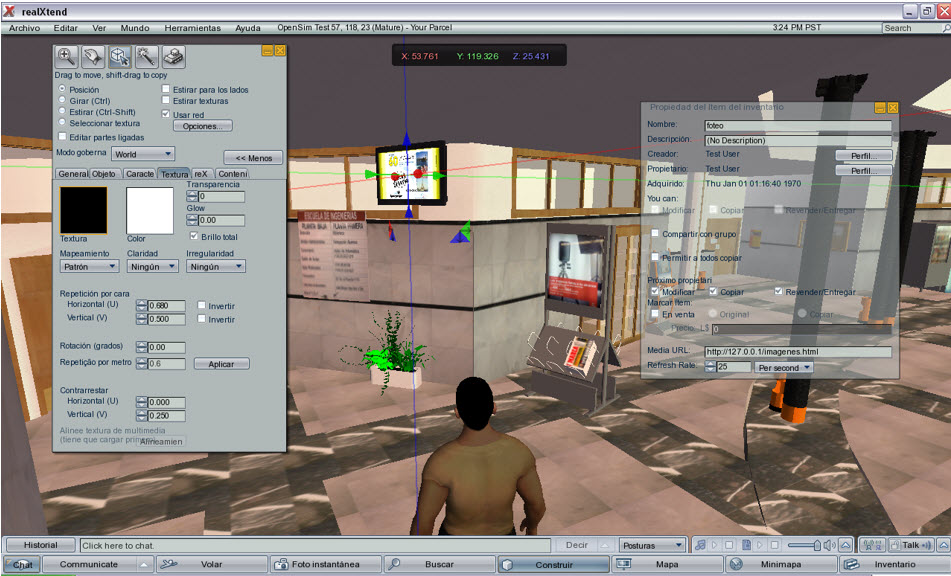
Task: Click Aplicar for repetition per meter
Action: (x=221, y=364)
